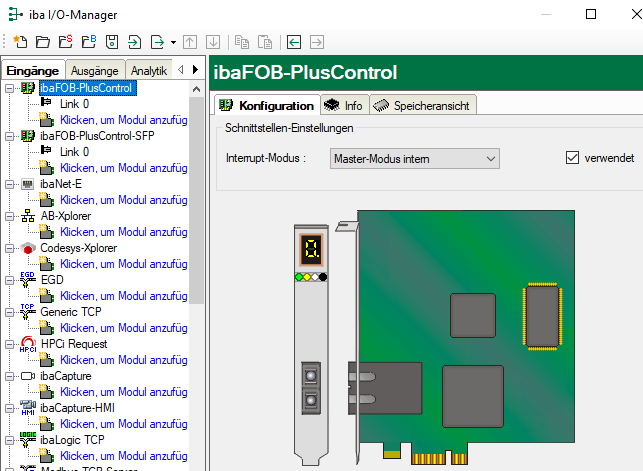Open the export dropdown arrow in toolbar
The height and width of the screenshot is (471, 643).
(x=174, y=42)
